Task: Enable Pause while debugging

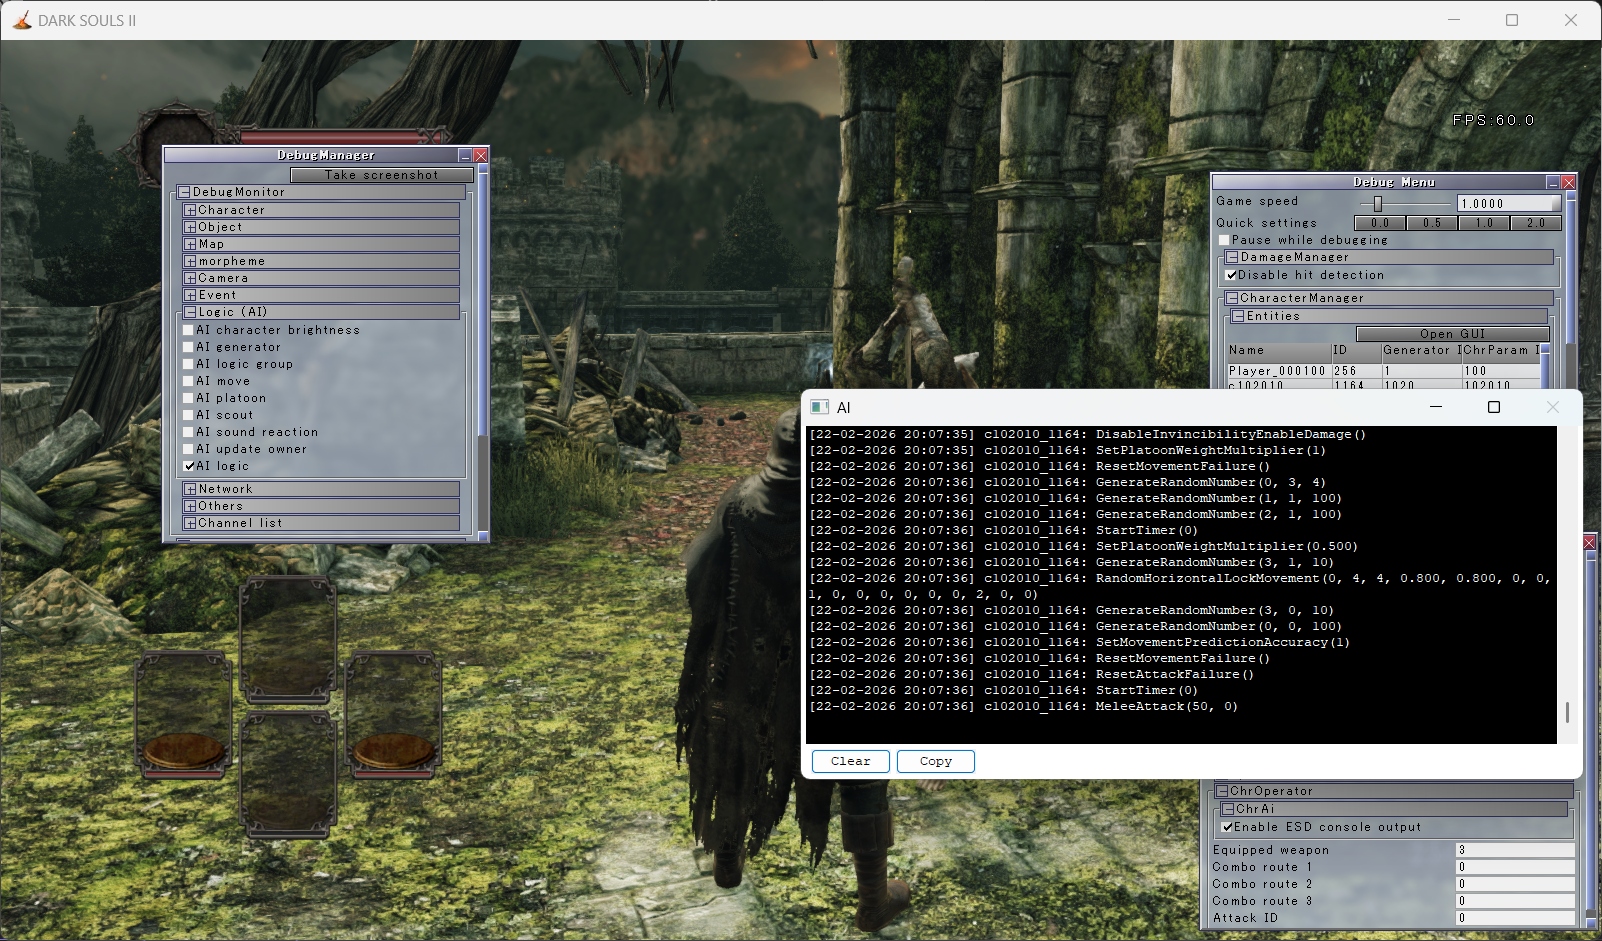Action: (1224, 240)
